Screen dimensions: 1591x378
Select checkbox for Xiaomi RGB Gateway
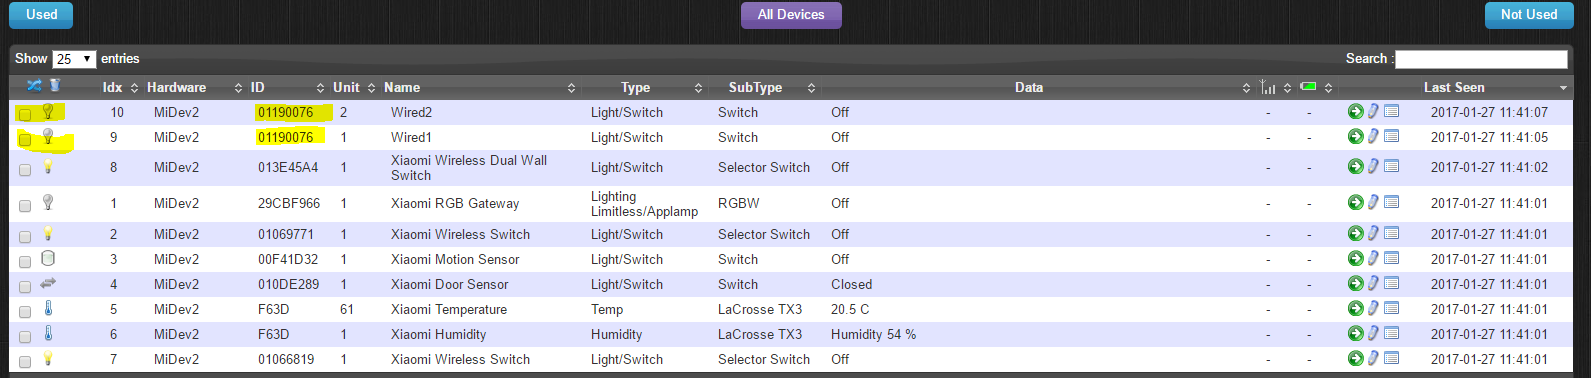pos(25,205)
